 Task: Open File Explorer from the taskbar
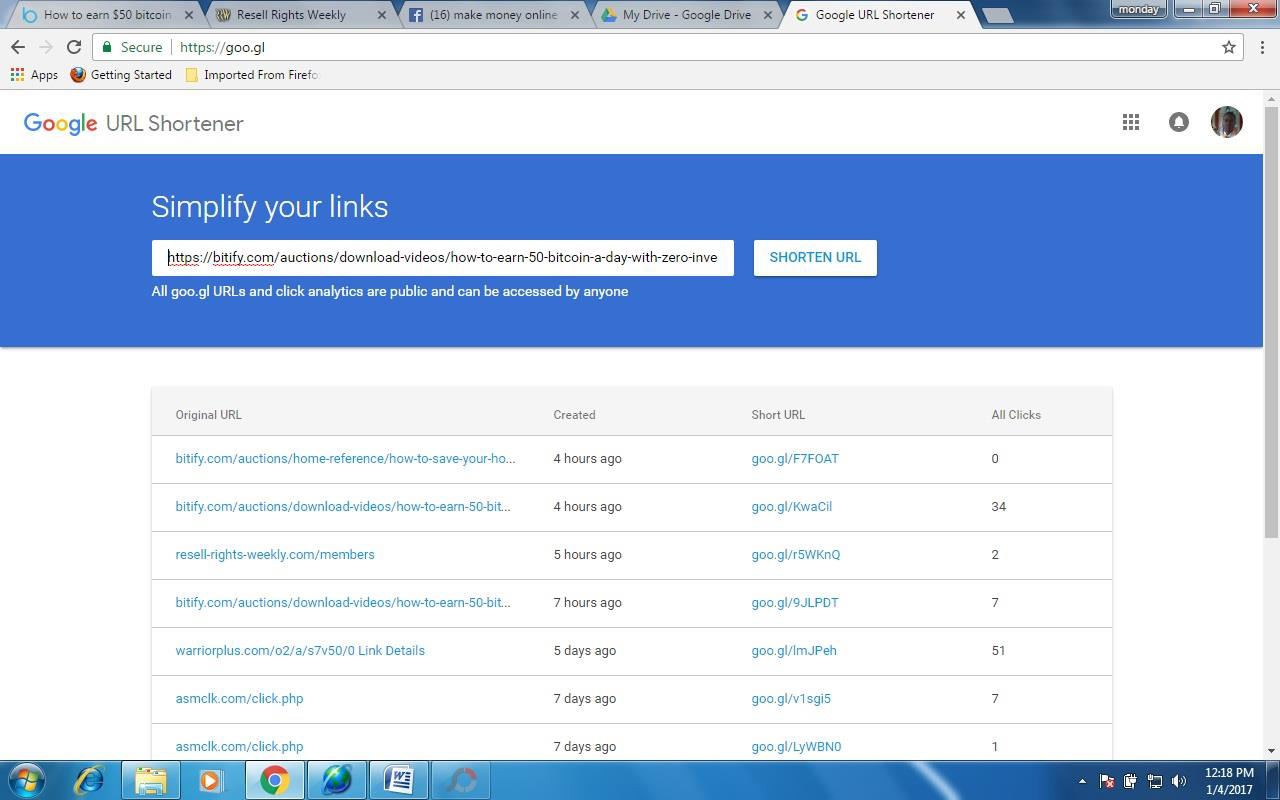point(151,780)
